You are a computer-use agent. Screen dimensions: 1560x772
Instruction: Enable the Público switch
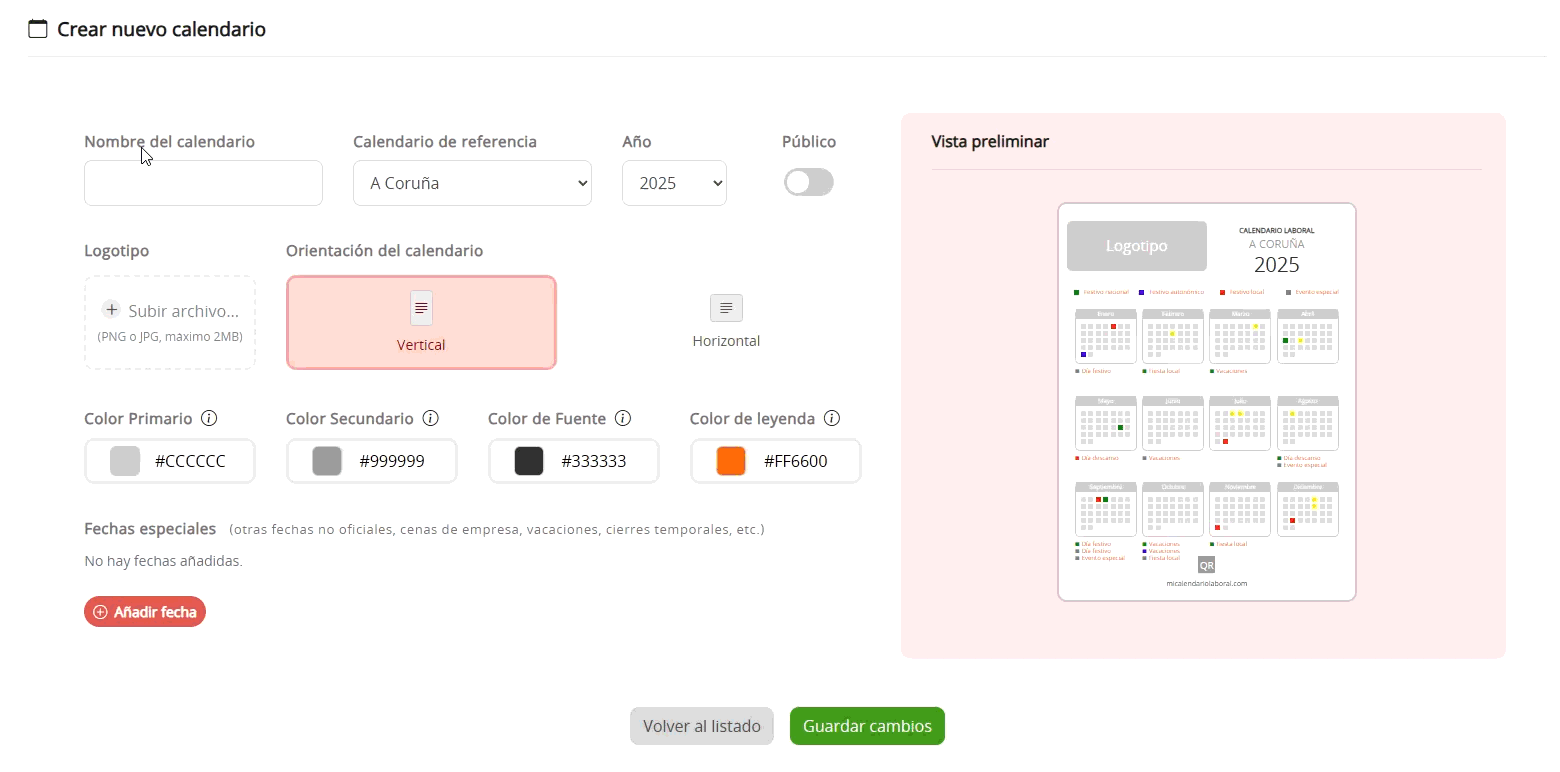coord(809,182)
